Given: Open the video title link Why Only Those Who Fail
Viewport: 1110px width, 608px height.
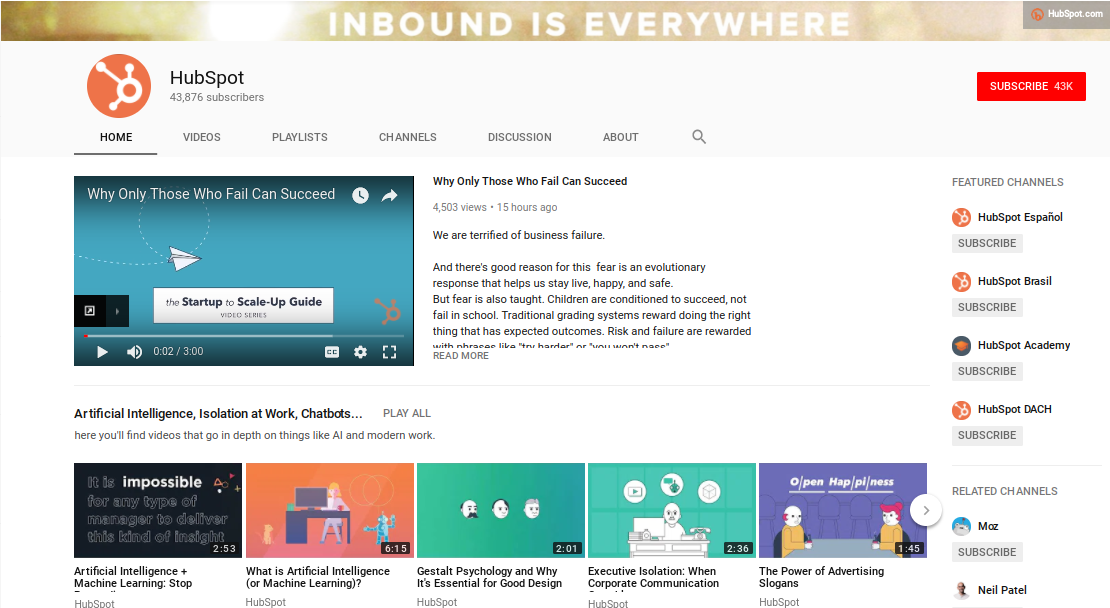Looking at the screenshot, I should pos(530,181).
